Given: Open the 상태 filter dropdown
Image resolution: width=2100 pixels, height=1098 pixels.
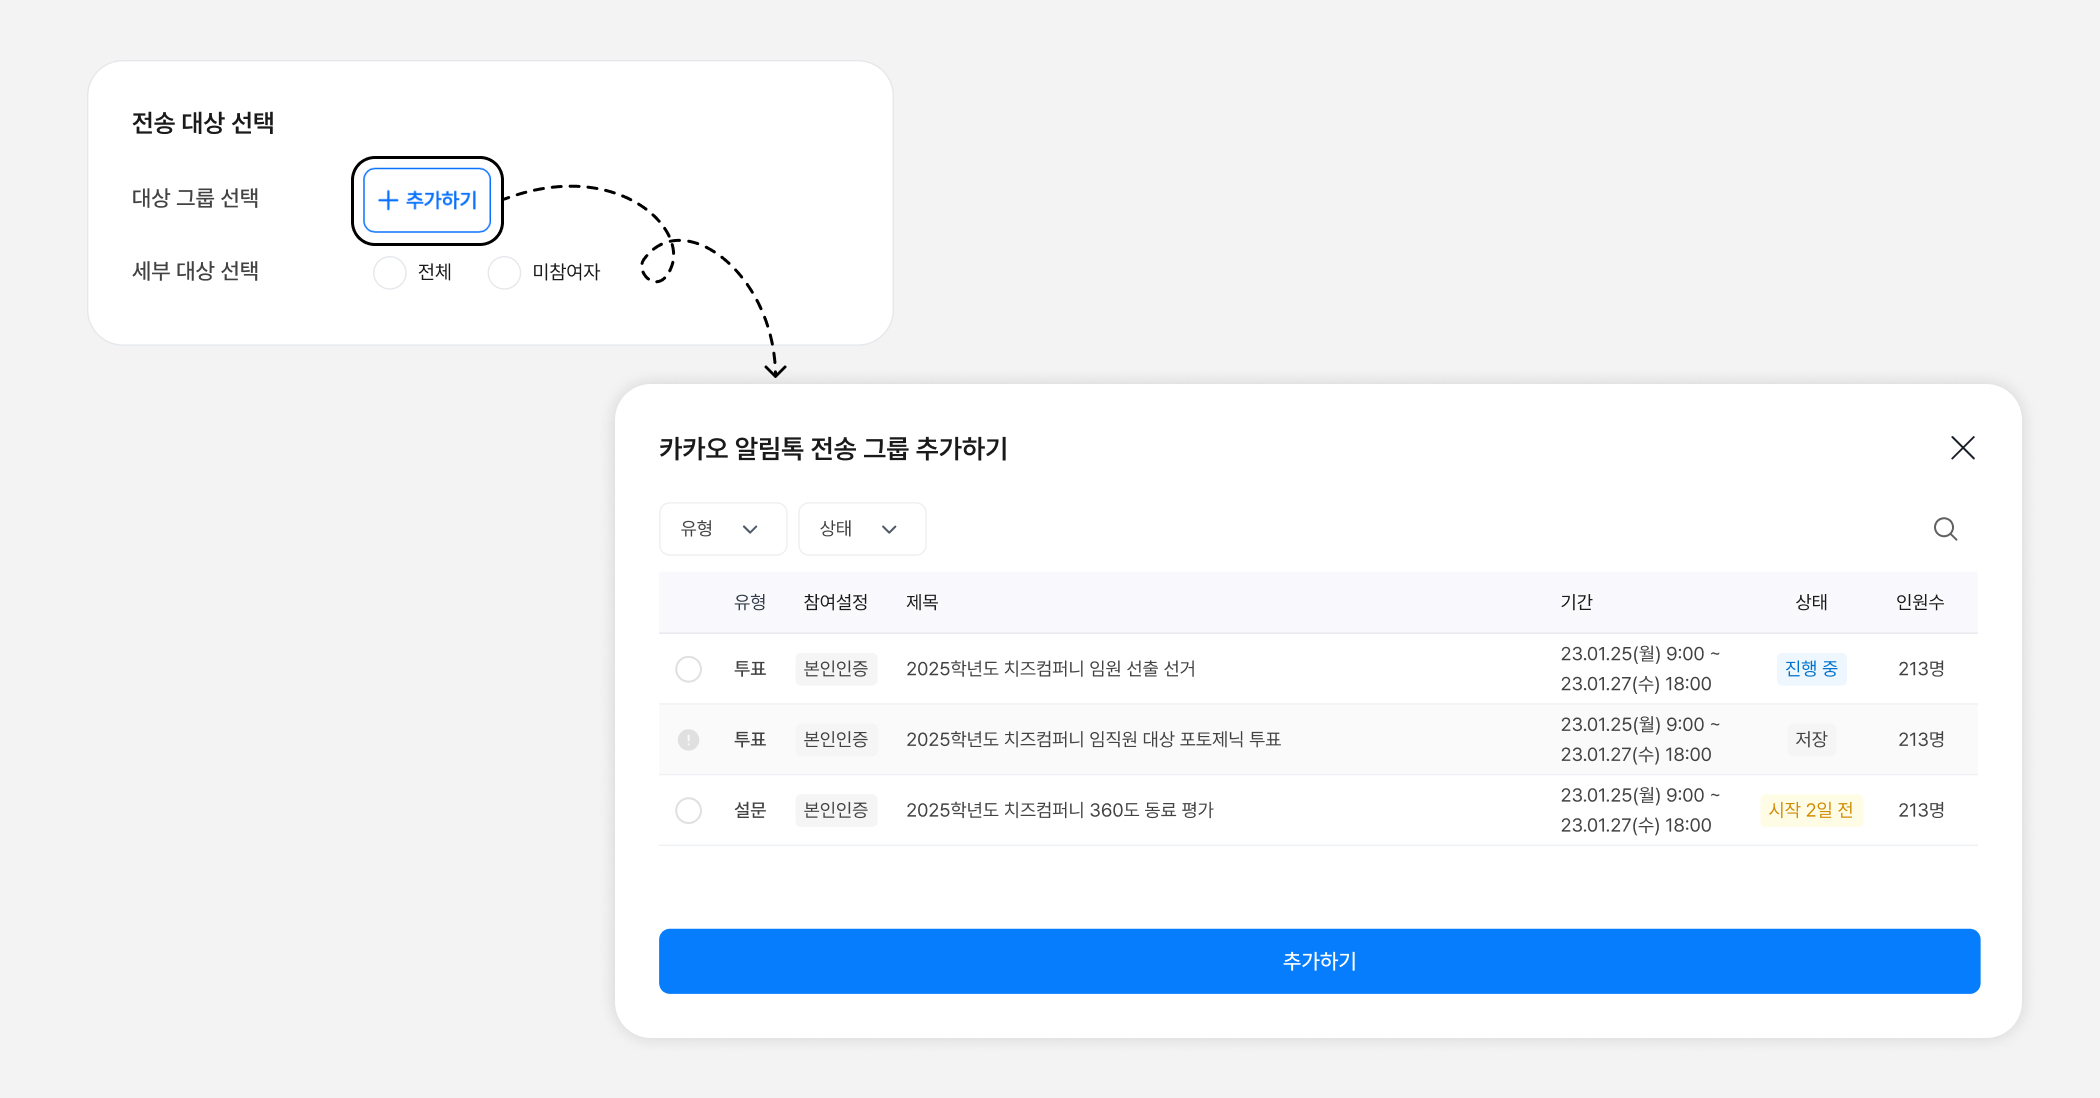Looking at the screenshot, I should [861, 529].
